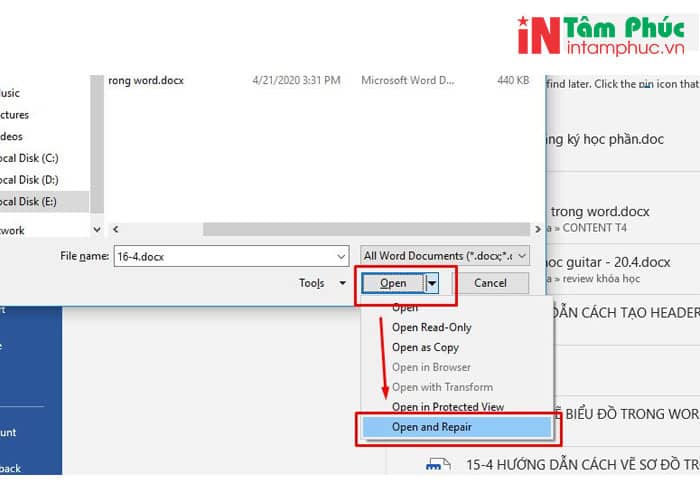Select Local Disk (D:) in navigation pane
700x500 pixels.
coord(29,180)
